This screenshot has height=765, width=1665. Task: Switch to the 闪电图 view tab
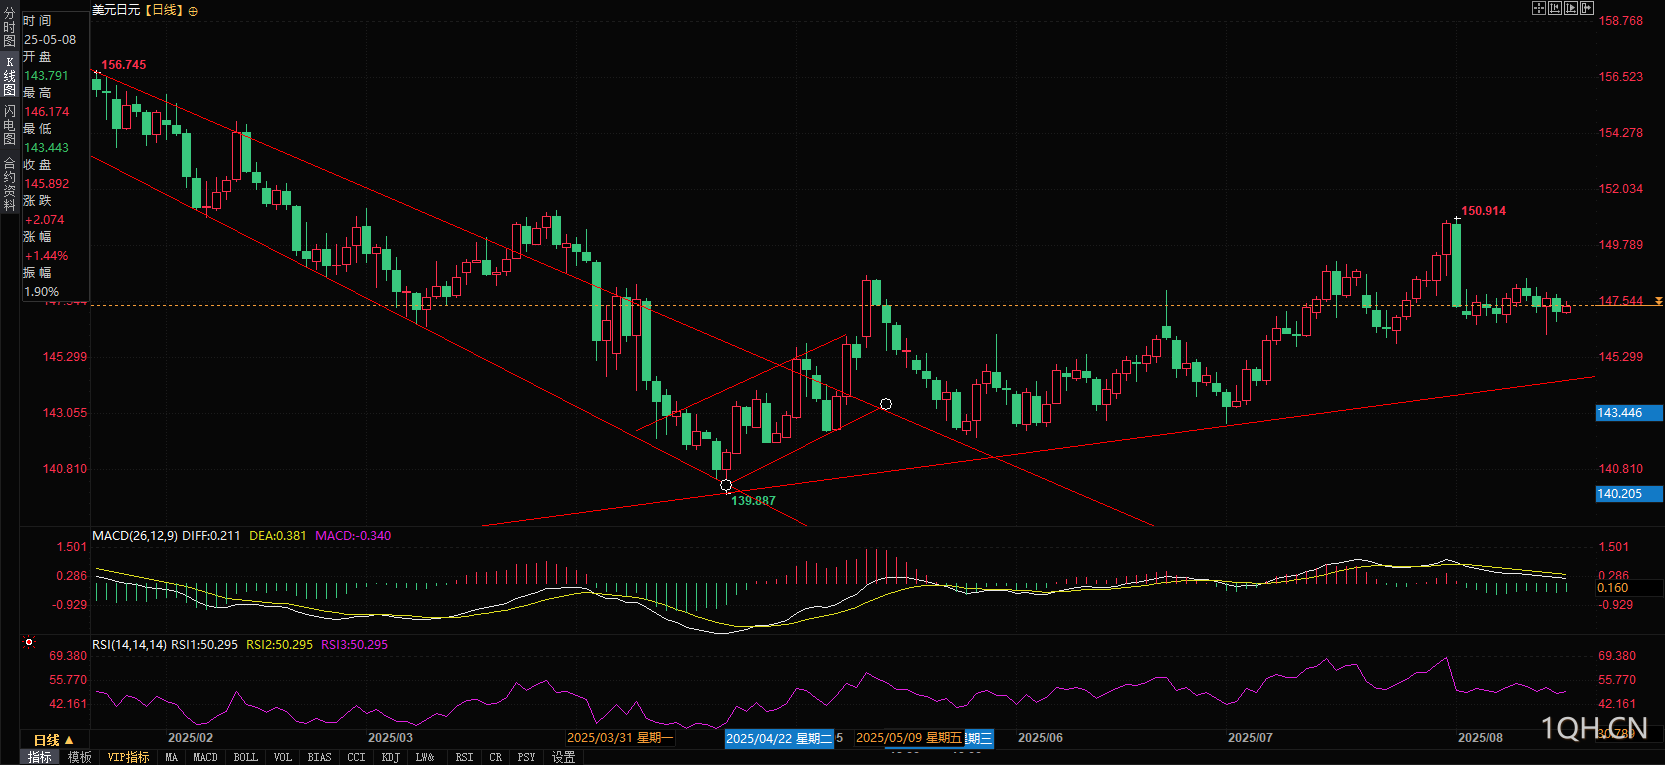(9, 125)
